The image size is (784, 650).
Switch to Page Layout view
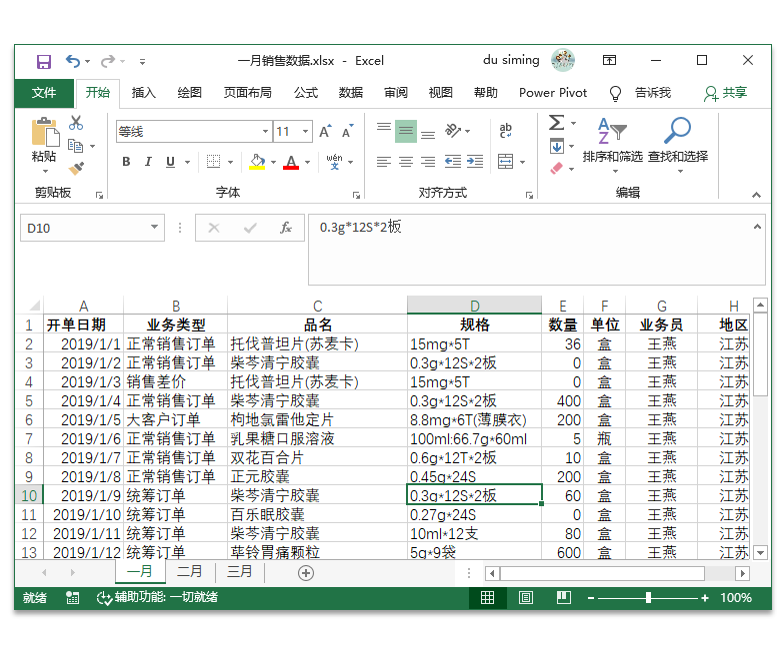point(526,598)
